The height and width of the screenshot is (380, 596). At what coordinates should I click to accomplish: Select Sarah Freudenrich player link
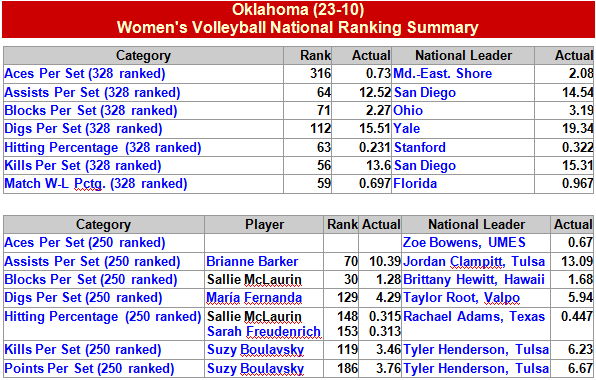(x=264, y=332)
